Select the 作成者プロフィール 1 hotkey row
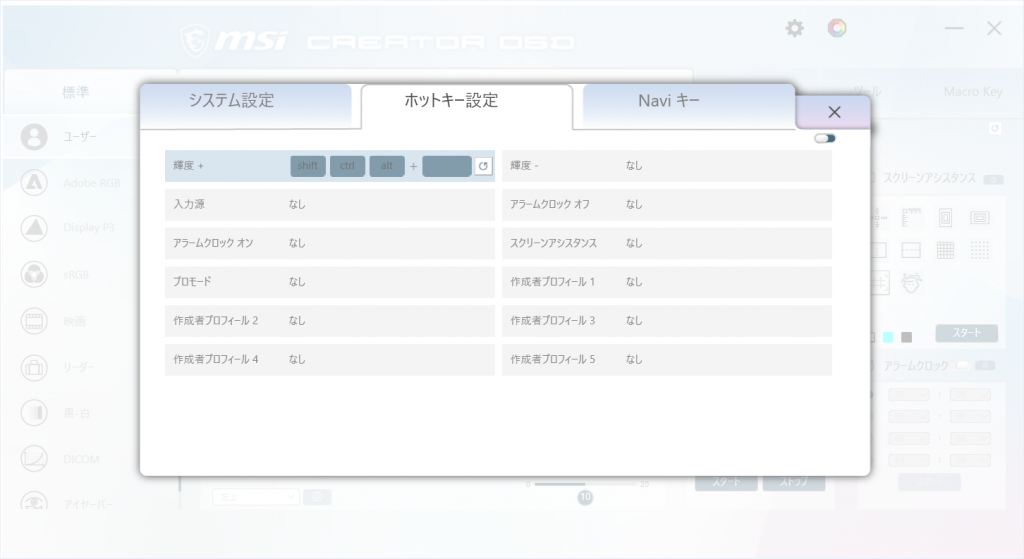 (x=667, y=282)
